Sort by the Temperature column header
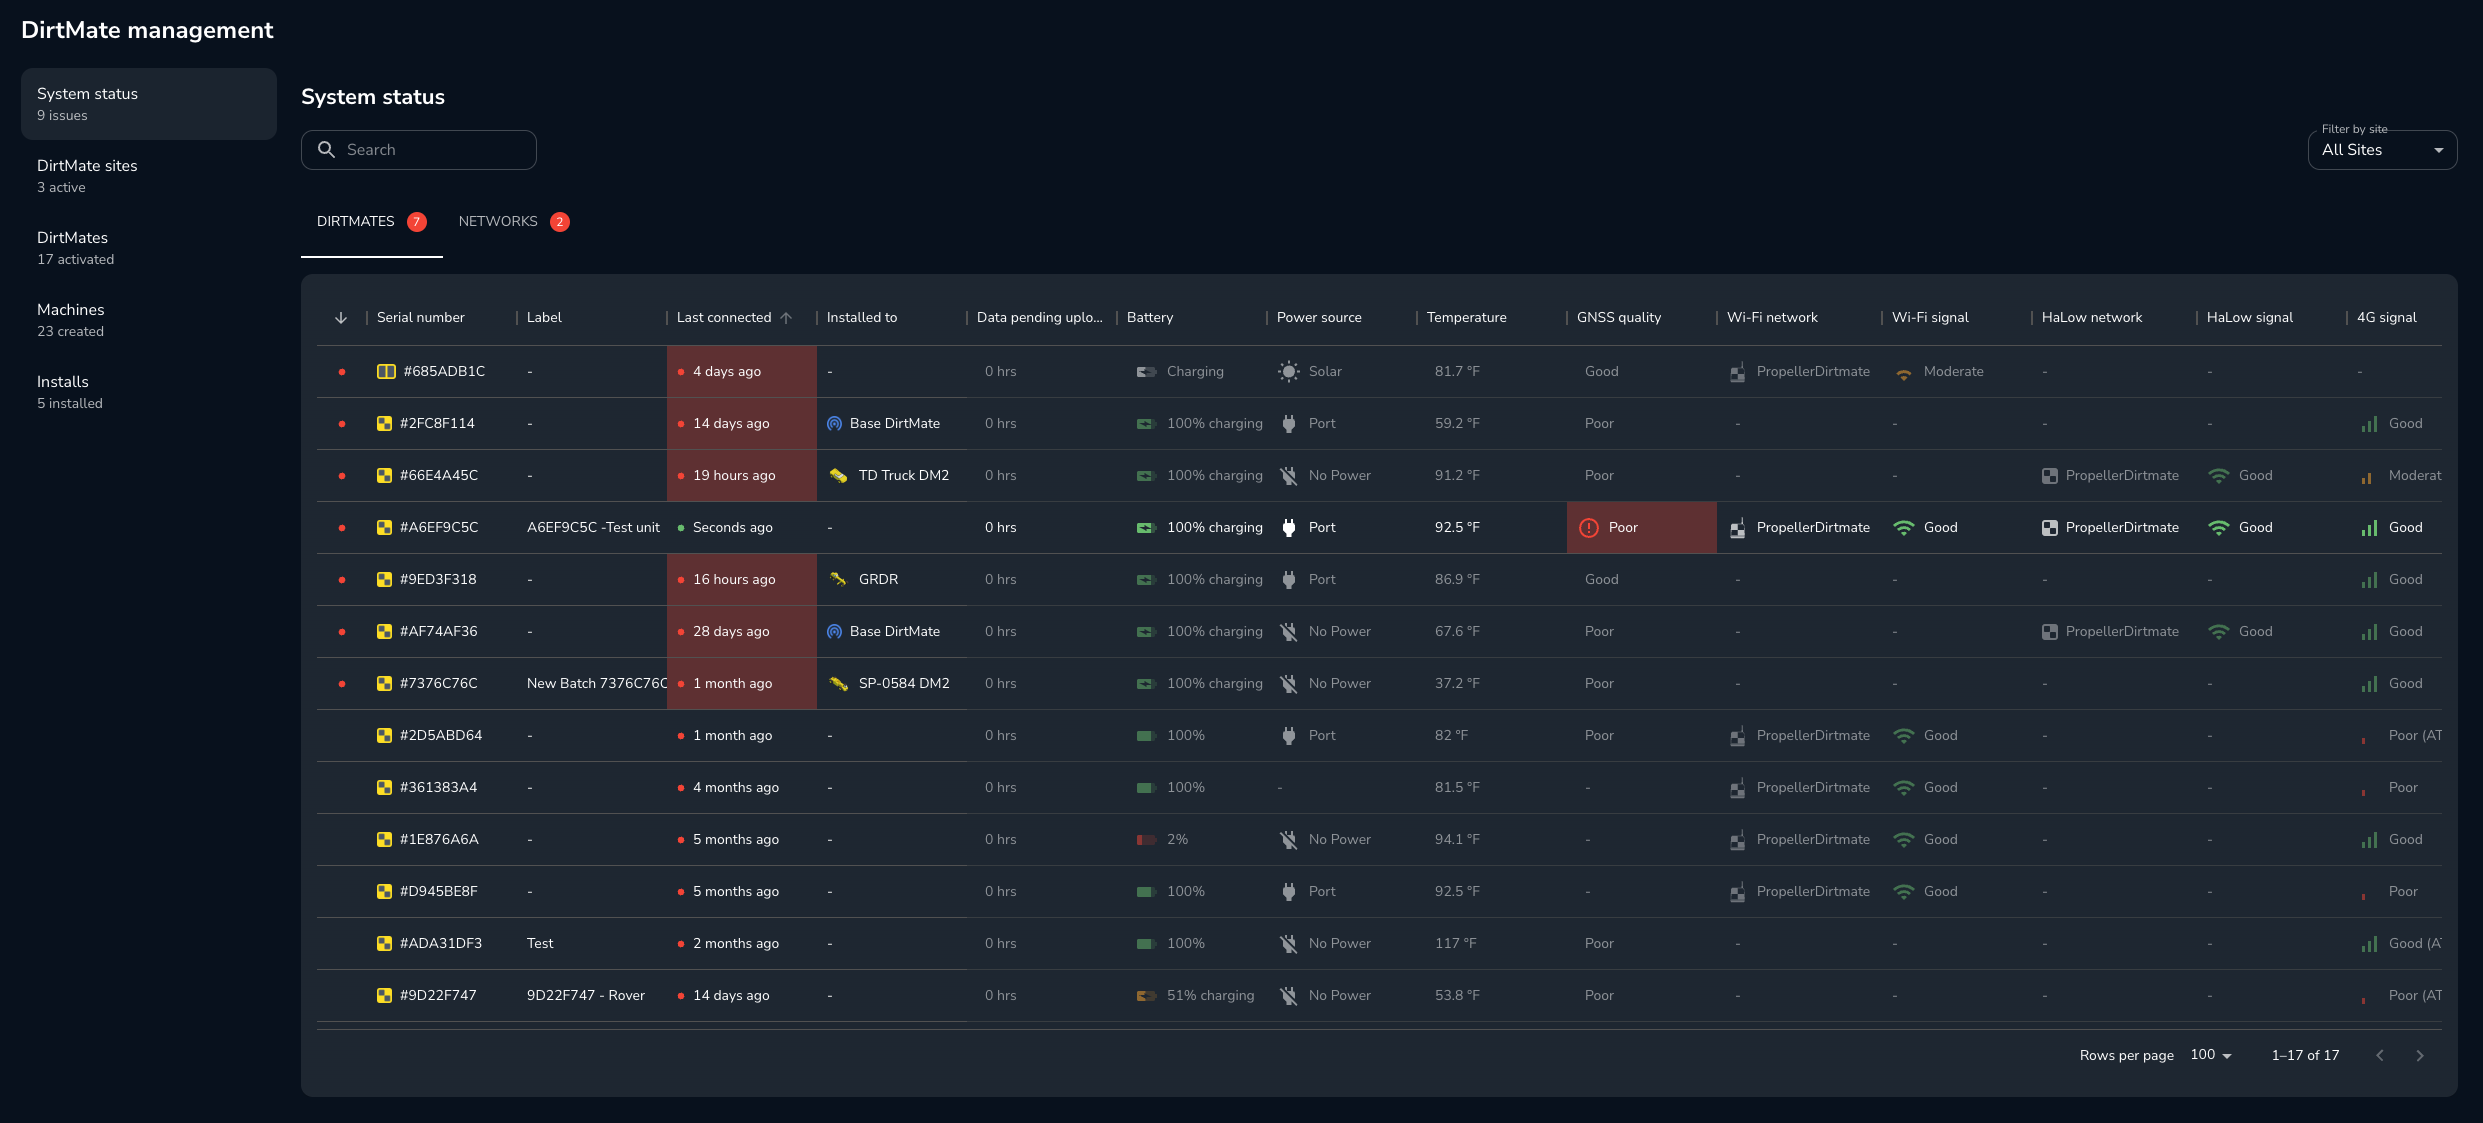 pyautogui.click(x=1466, y=318)
